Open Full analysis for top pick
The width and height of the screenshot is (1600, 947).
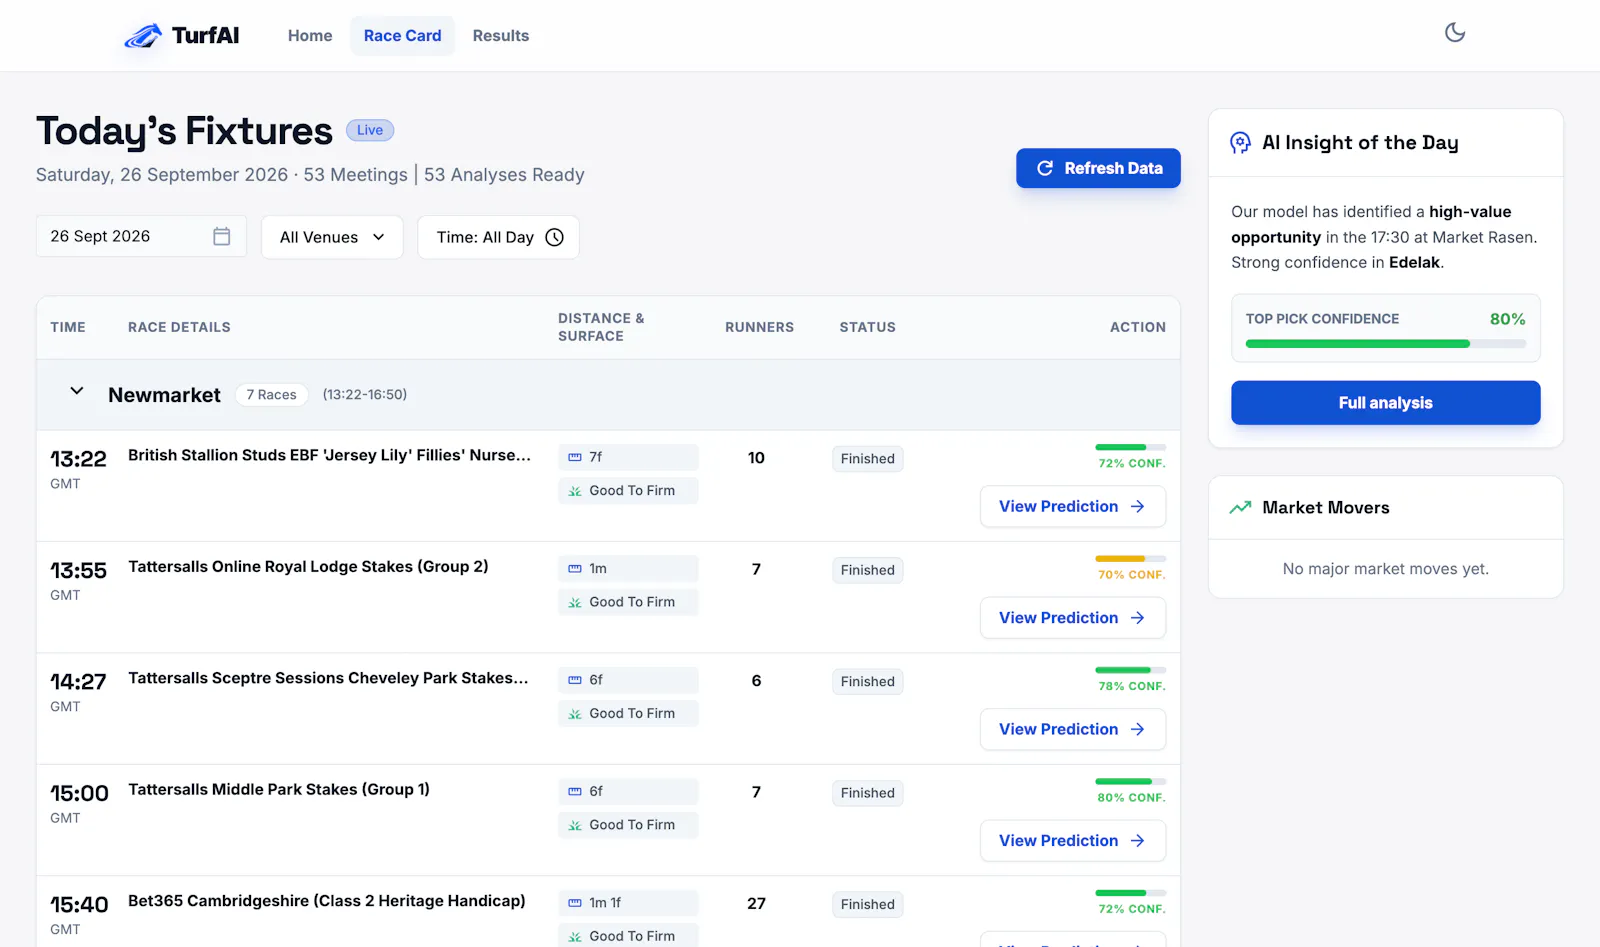(x=1385, y=403)
